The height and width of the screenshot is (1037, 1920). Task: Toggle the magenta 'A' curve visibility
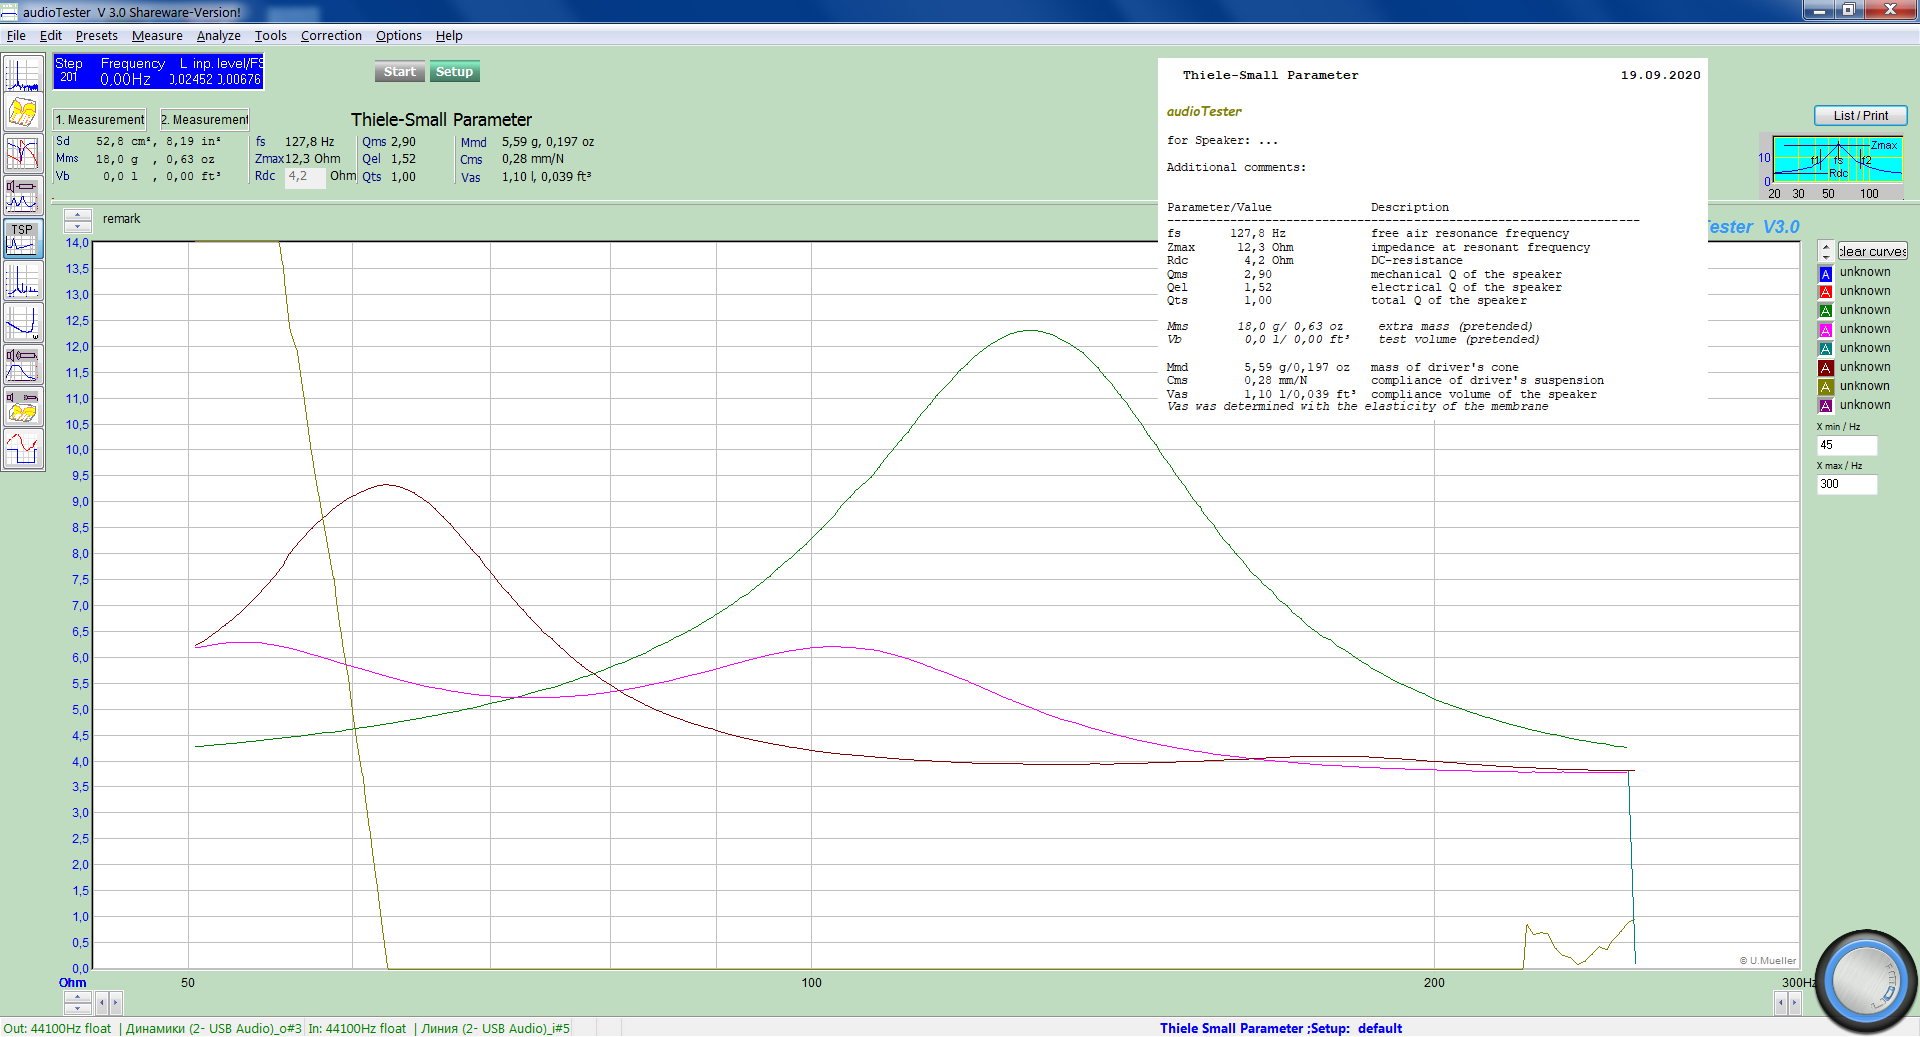[x=1825, y=330]
